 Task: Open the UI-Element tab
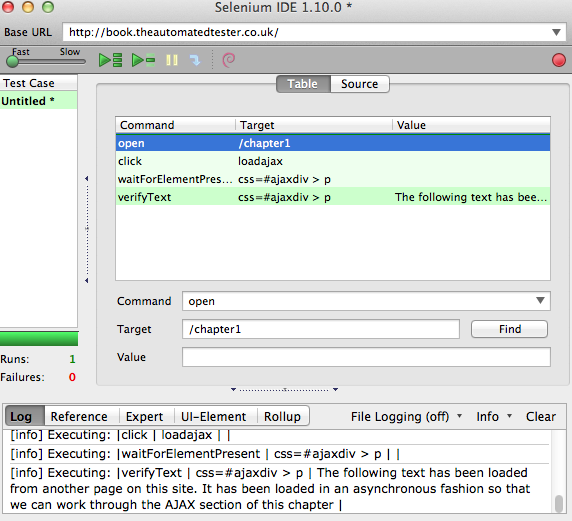click(x=214, y=416)
